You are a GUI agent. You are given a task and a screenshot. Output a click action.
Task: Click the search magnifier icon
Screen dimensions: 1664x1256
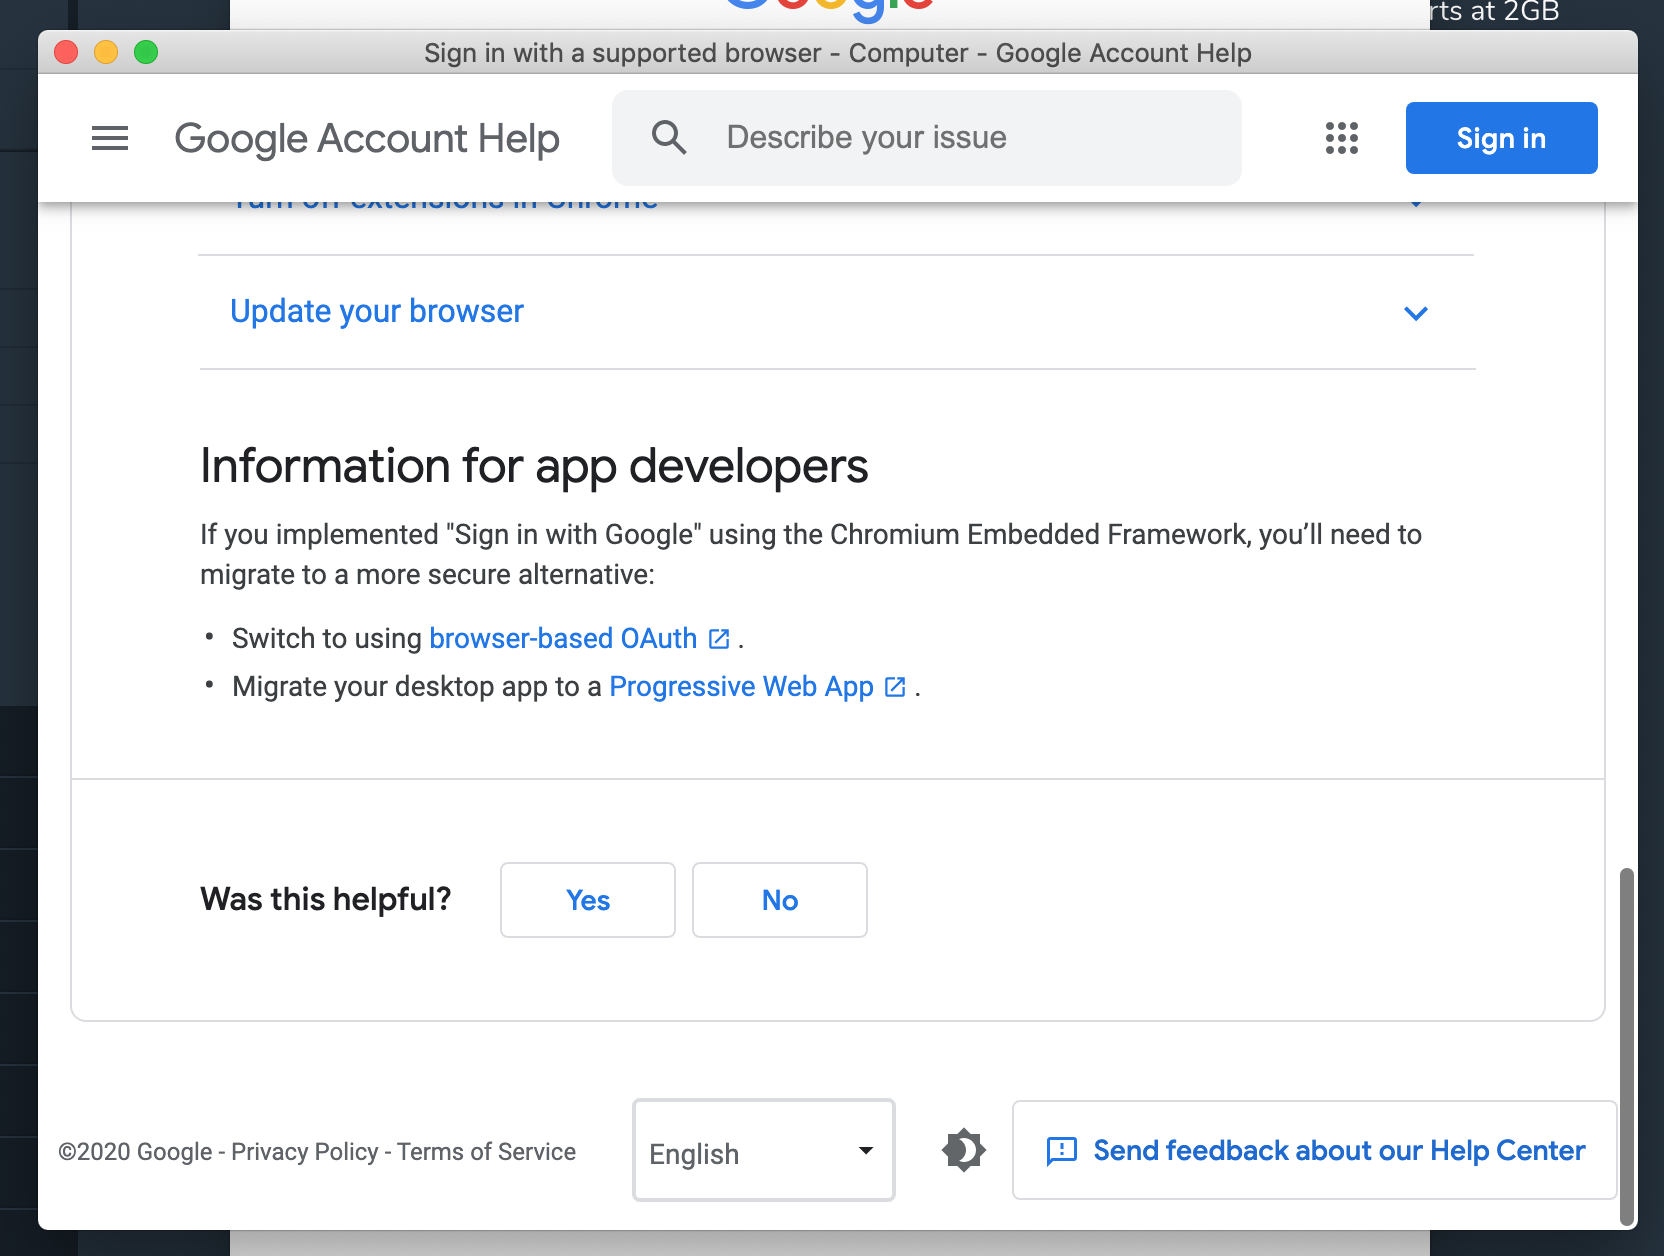coord(669,138)
